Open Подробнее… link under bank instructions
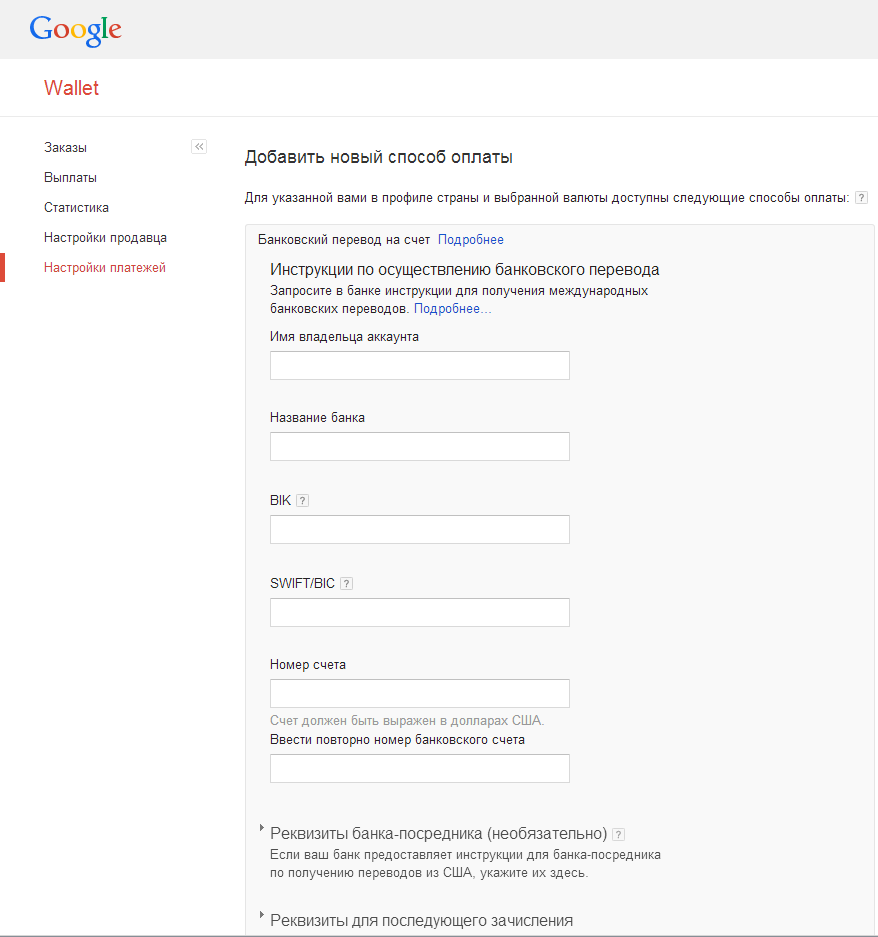 pyautogui.click(x=452, y=308)
